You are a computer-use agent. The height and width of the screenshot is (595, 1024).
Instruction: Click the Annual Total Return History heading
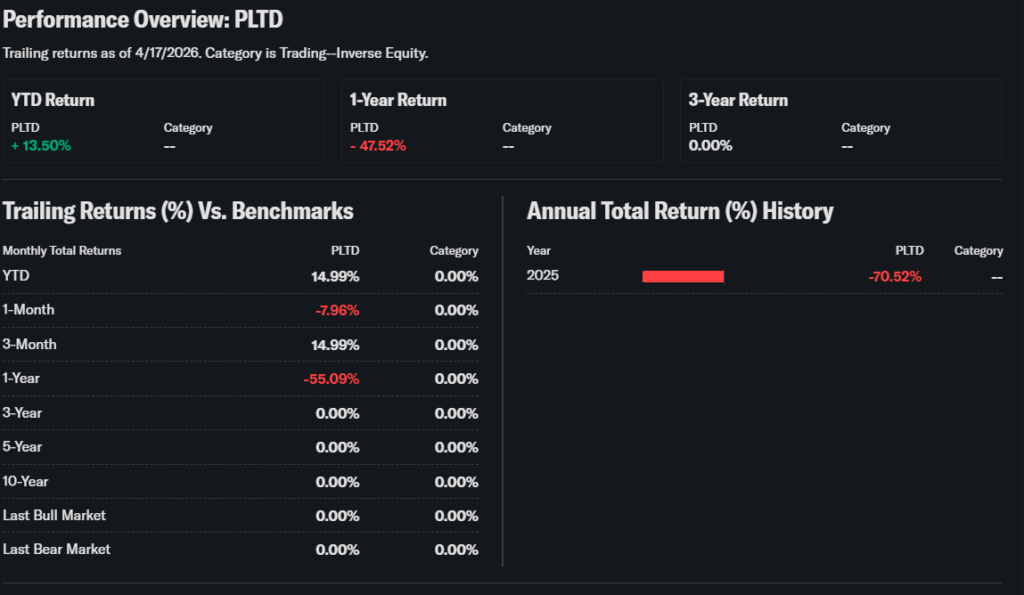click(x=680, y=211)
